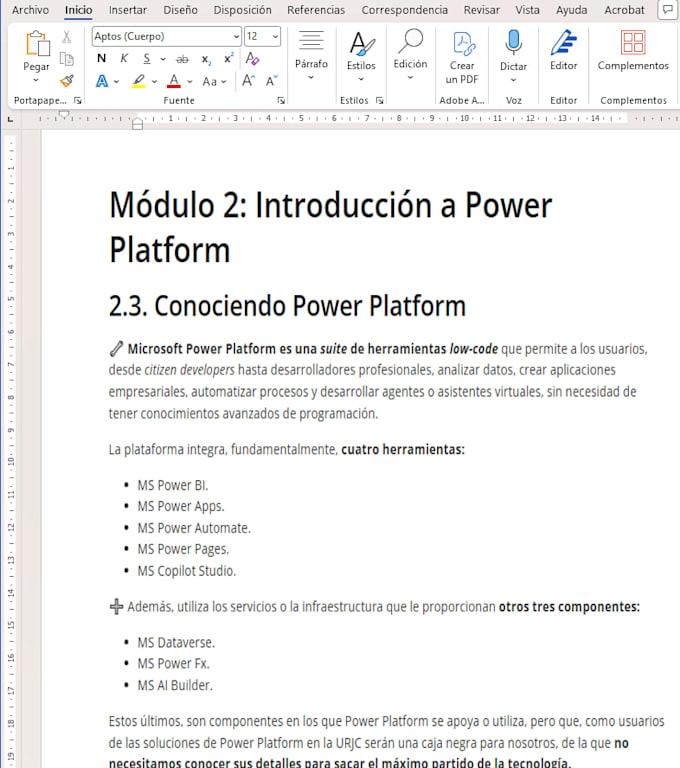
Task: Open underline style dropdown arrow
Action: tap(163, 59)
